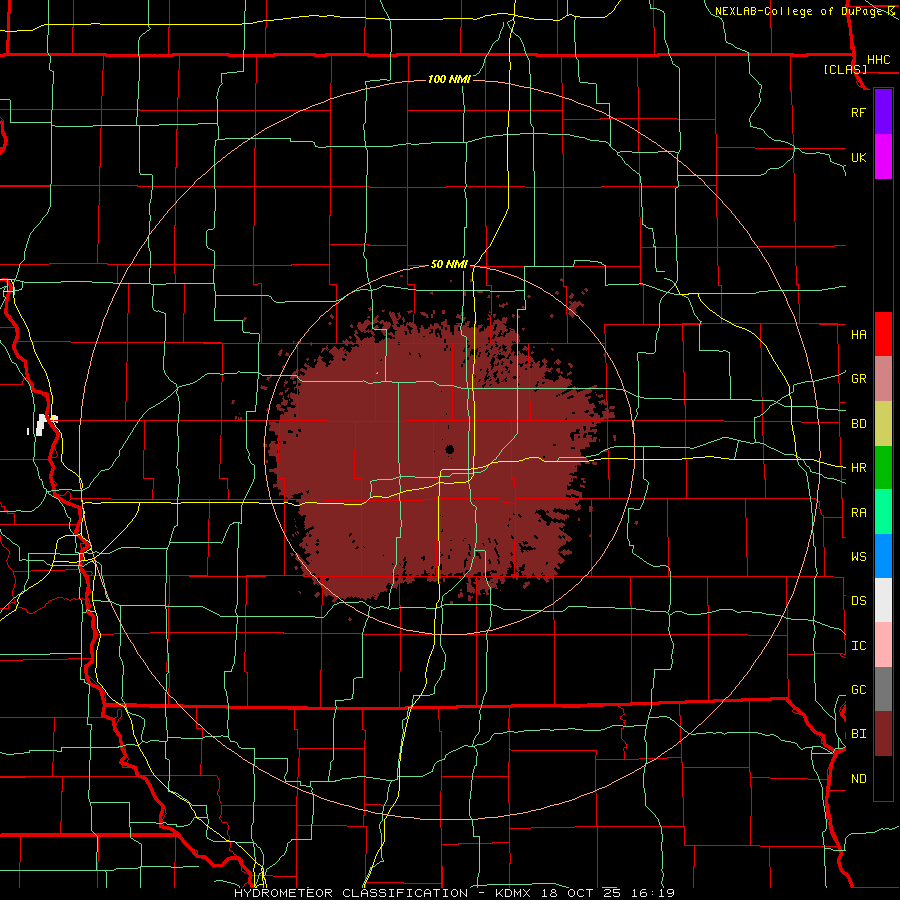Click the magenta UK legend color swatch
The image size is (900, 900).
click(x=883, y=157)
